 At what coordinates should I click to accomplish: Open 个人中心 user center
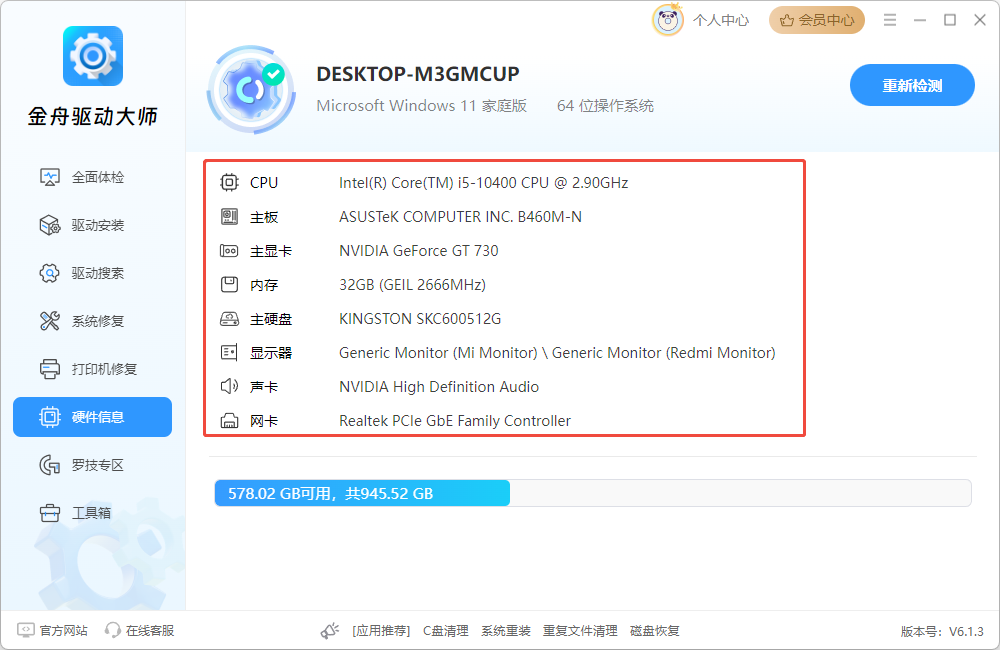click(x=721, y=20)
